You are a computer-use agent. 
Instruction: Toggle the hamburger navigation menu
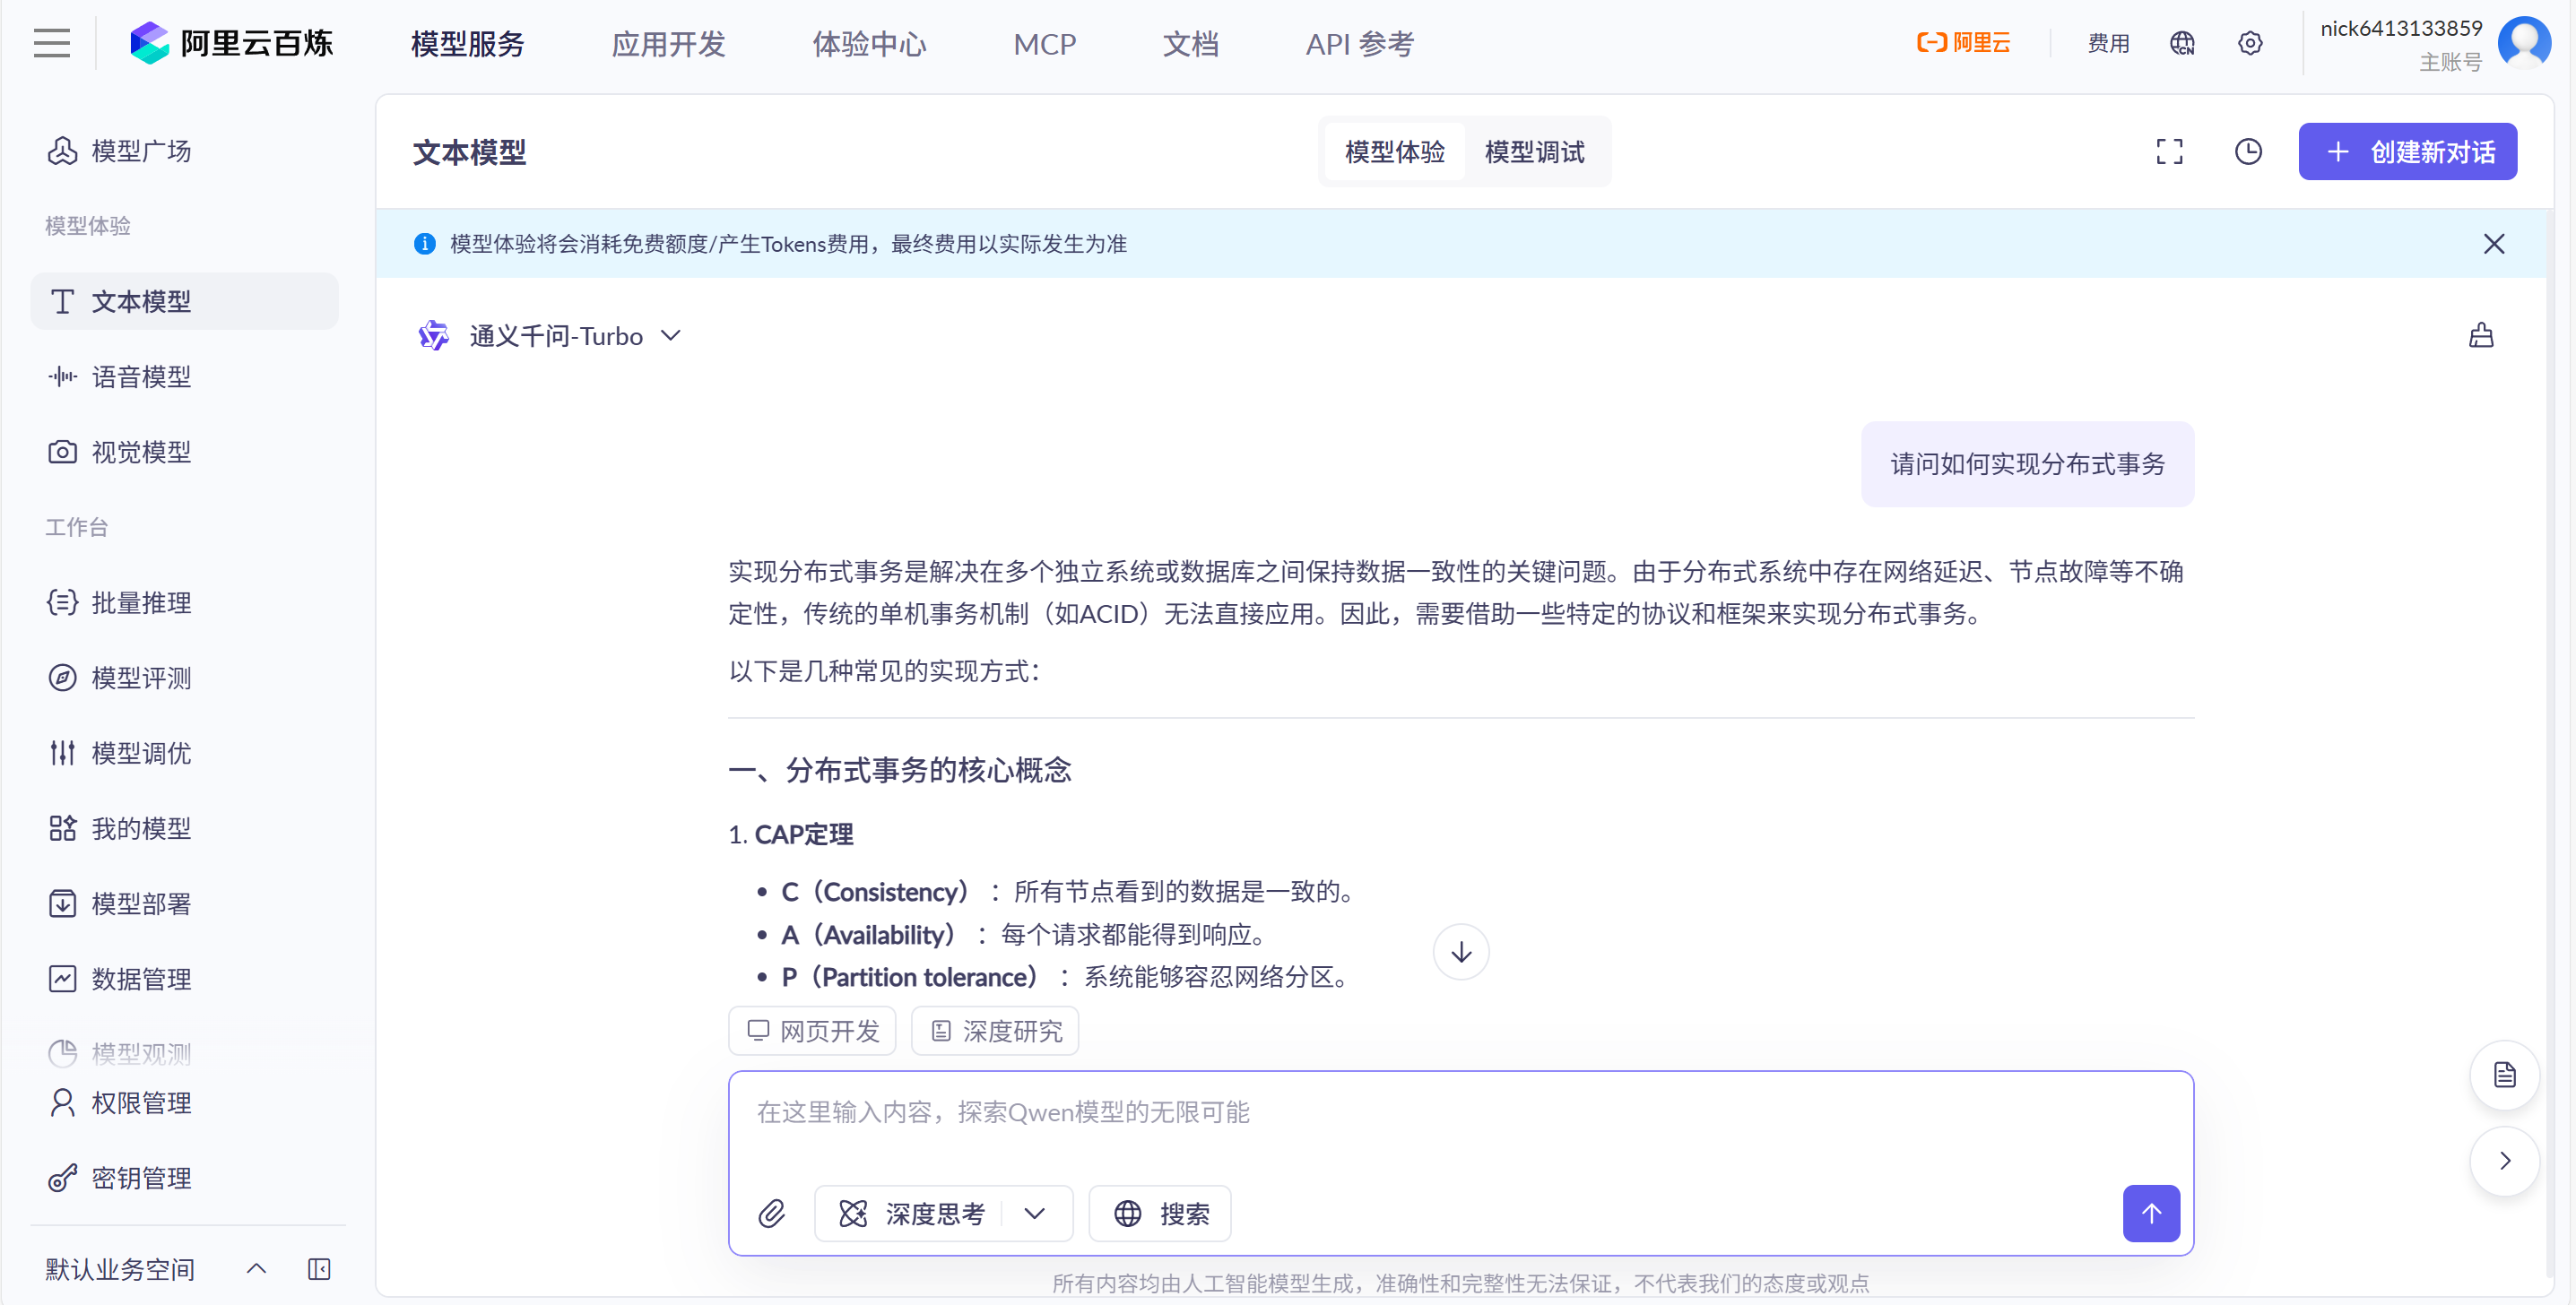[52, 43]
